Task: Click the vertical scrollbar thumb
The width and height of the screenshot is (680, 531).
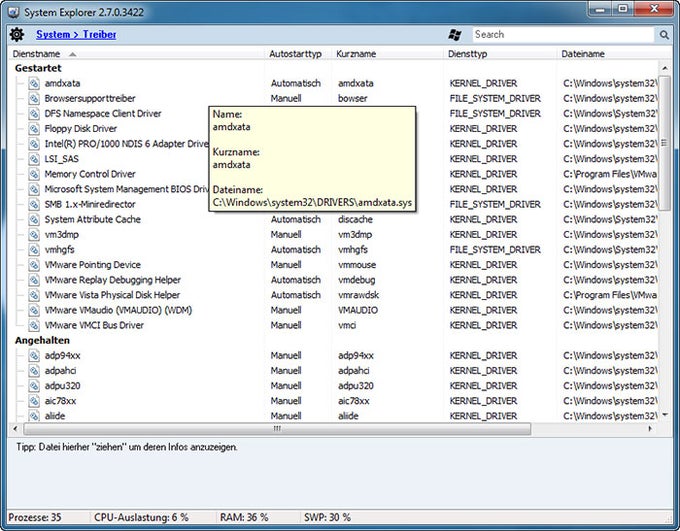Action: [665, 143]
